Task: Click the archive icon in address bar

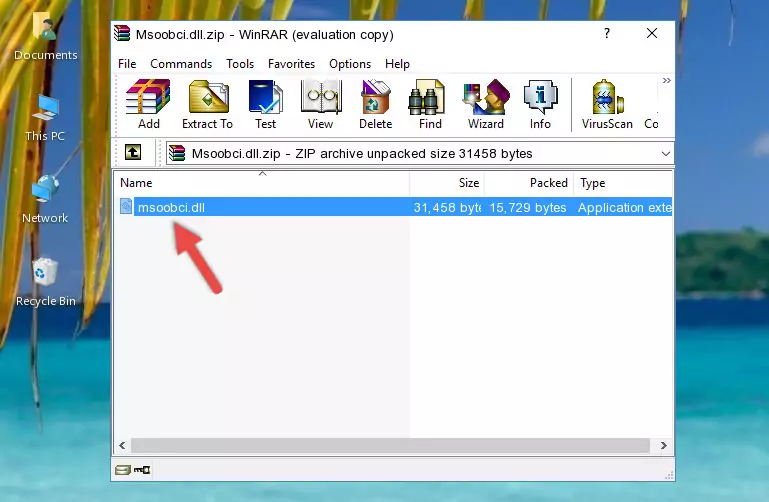Action: pos(177,153)
